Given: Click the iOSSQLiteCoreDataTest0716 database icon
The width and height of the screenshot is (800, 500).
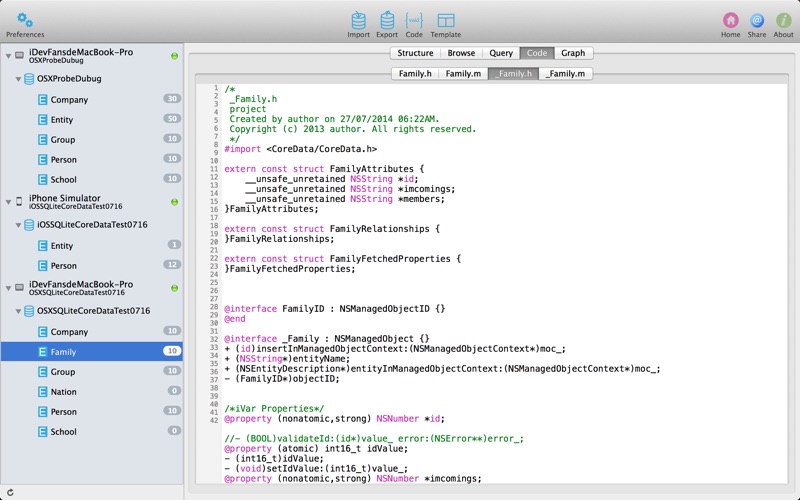Looking at the screenshot, I should tap(30, 225).
